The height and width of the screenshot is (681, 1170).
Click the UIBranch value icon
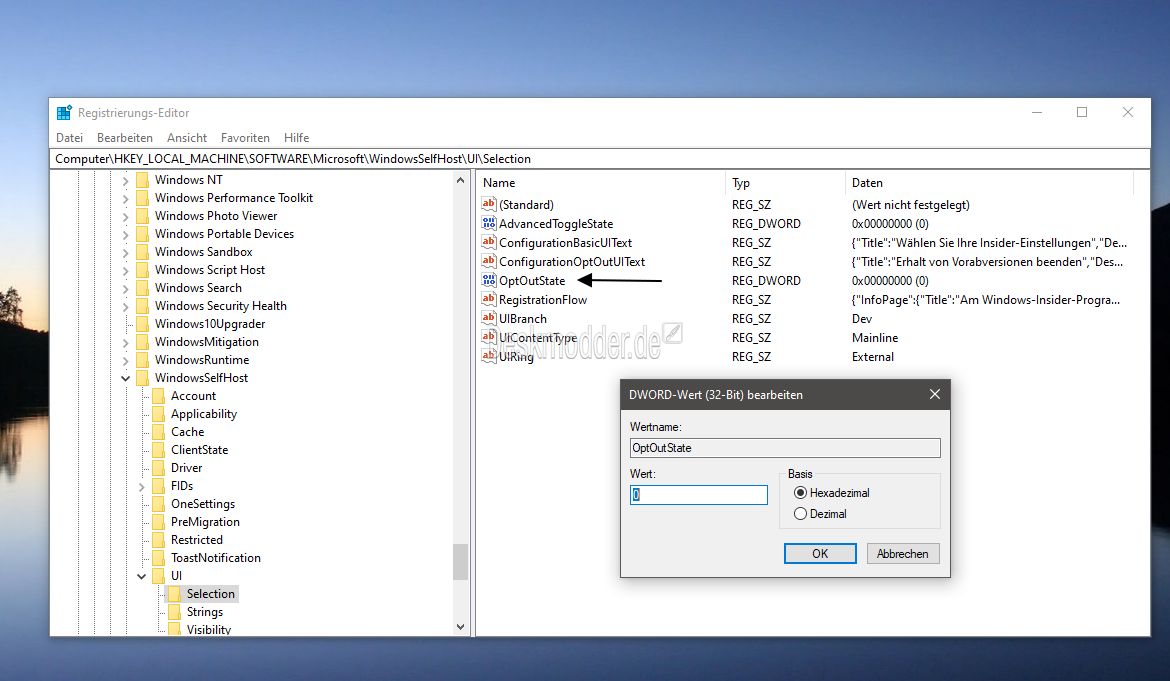coord(489,318)
